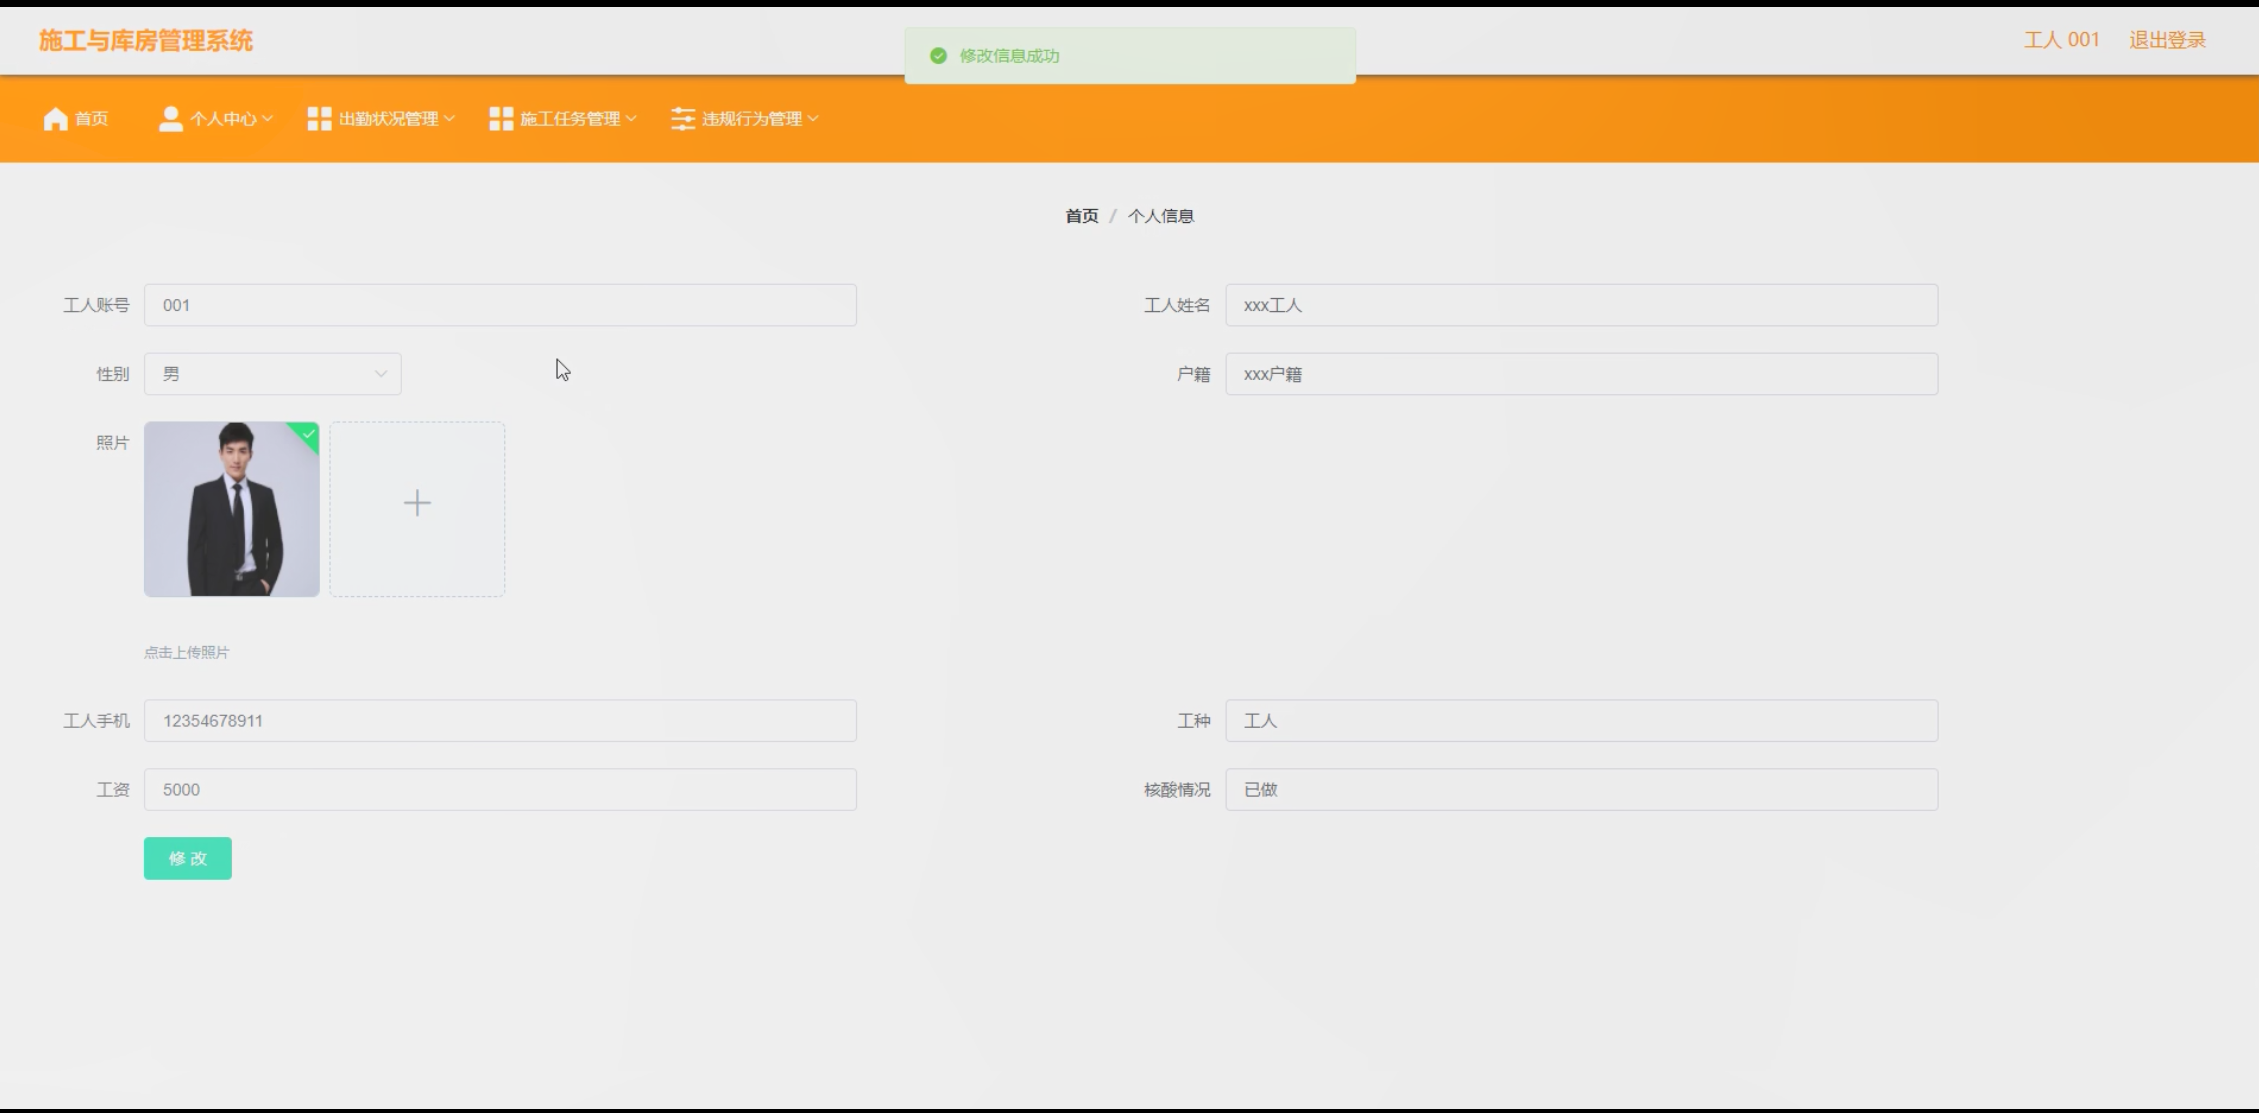Click the 工人 001 user link
The image size is (2259, 1113).
click(2061, 40)
